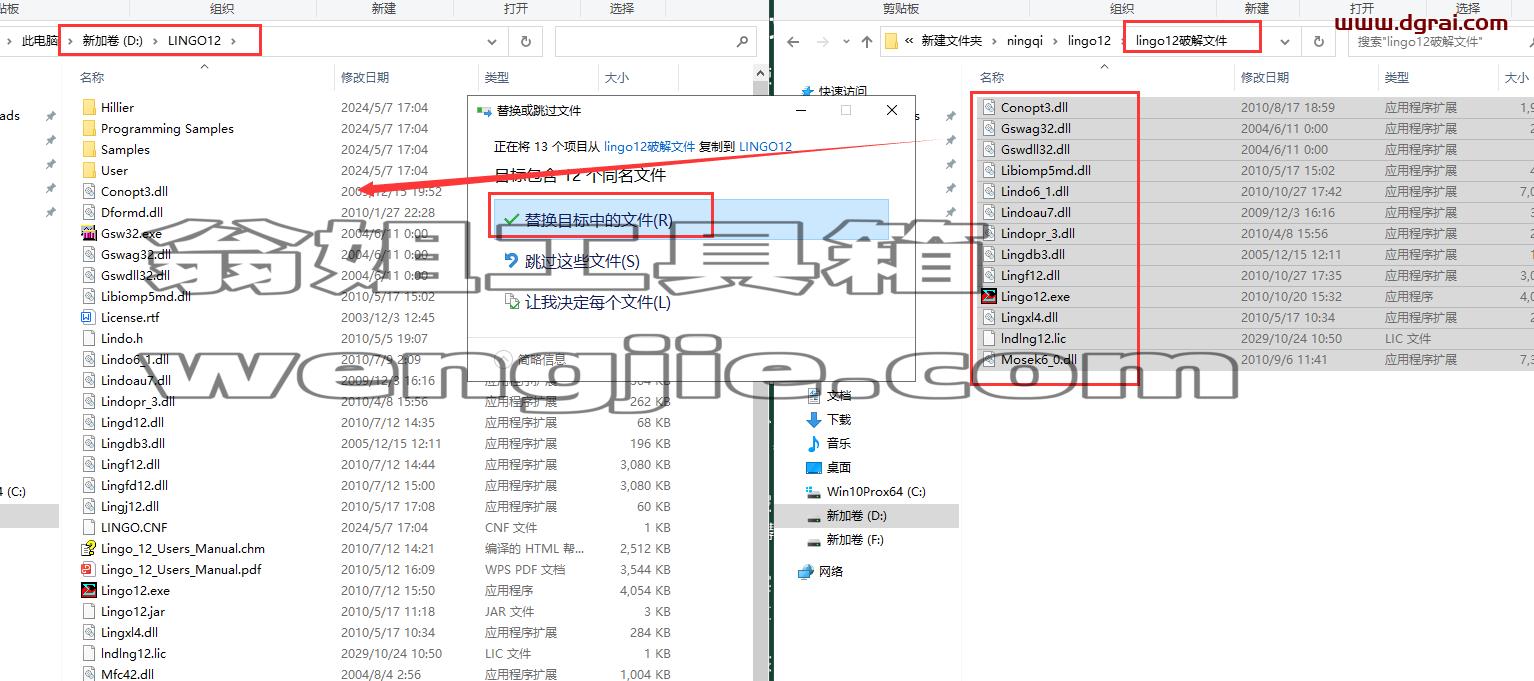
Task: Click the 文档 icon in navigation pane
Action: 813,395
